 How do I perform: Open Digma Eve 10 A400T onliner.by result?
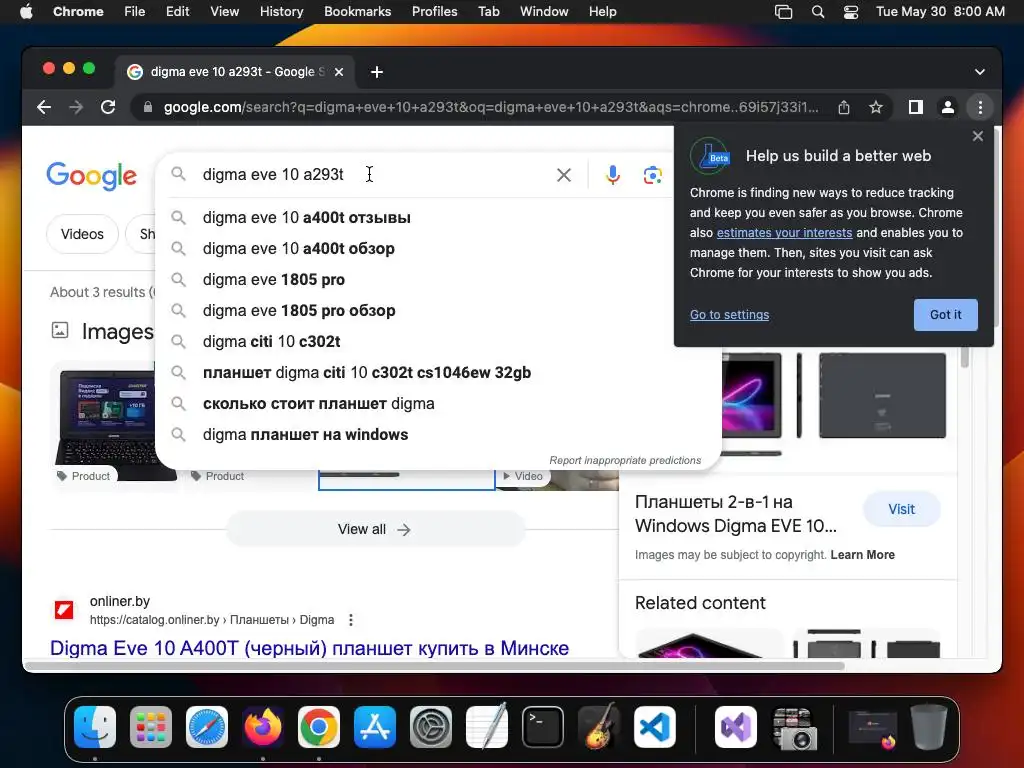[x=310, y=648]
